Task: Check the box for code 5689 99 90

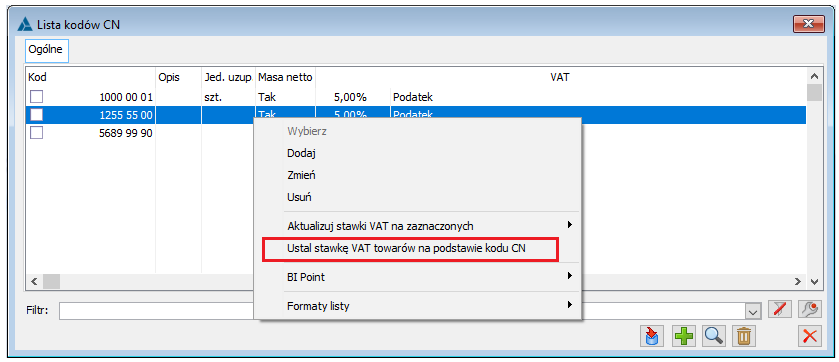Action: click(36, 133)
